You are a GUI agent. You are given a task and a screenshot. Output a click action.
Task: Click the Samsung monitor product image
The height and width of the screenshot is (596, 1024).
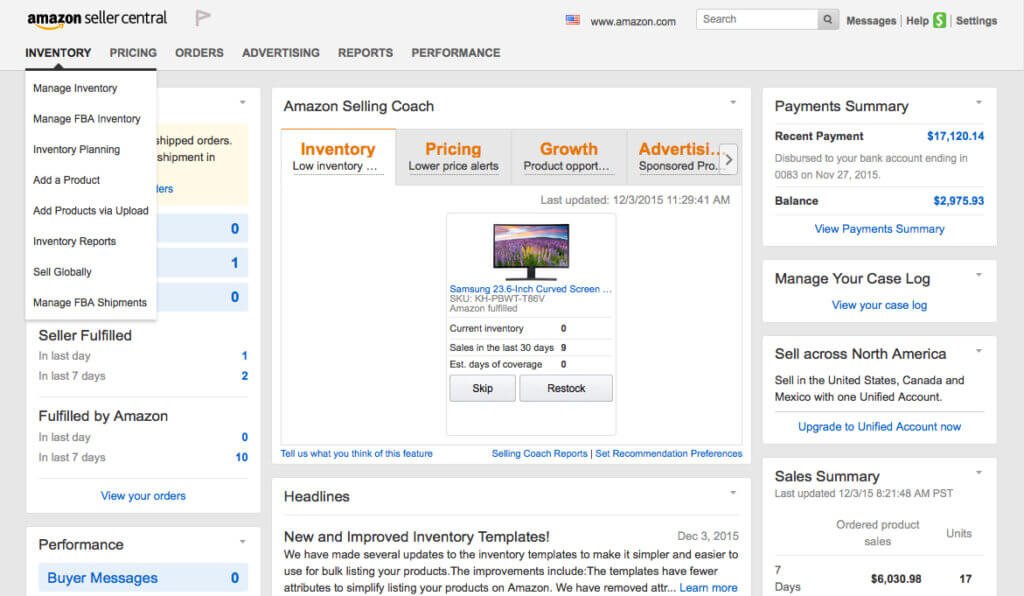(x=531, y=250)
